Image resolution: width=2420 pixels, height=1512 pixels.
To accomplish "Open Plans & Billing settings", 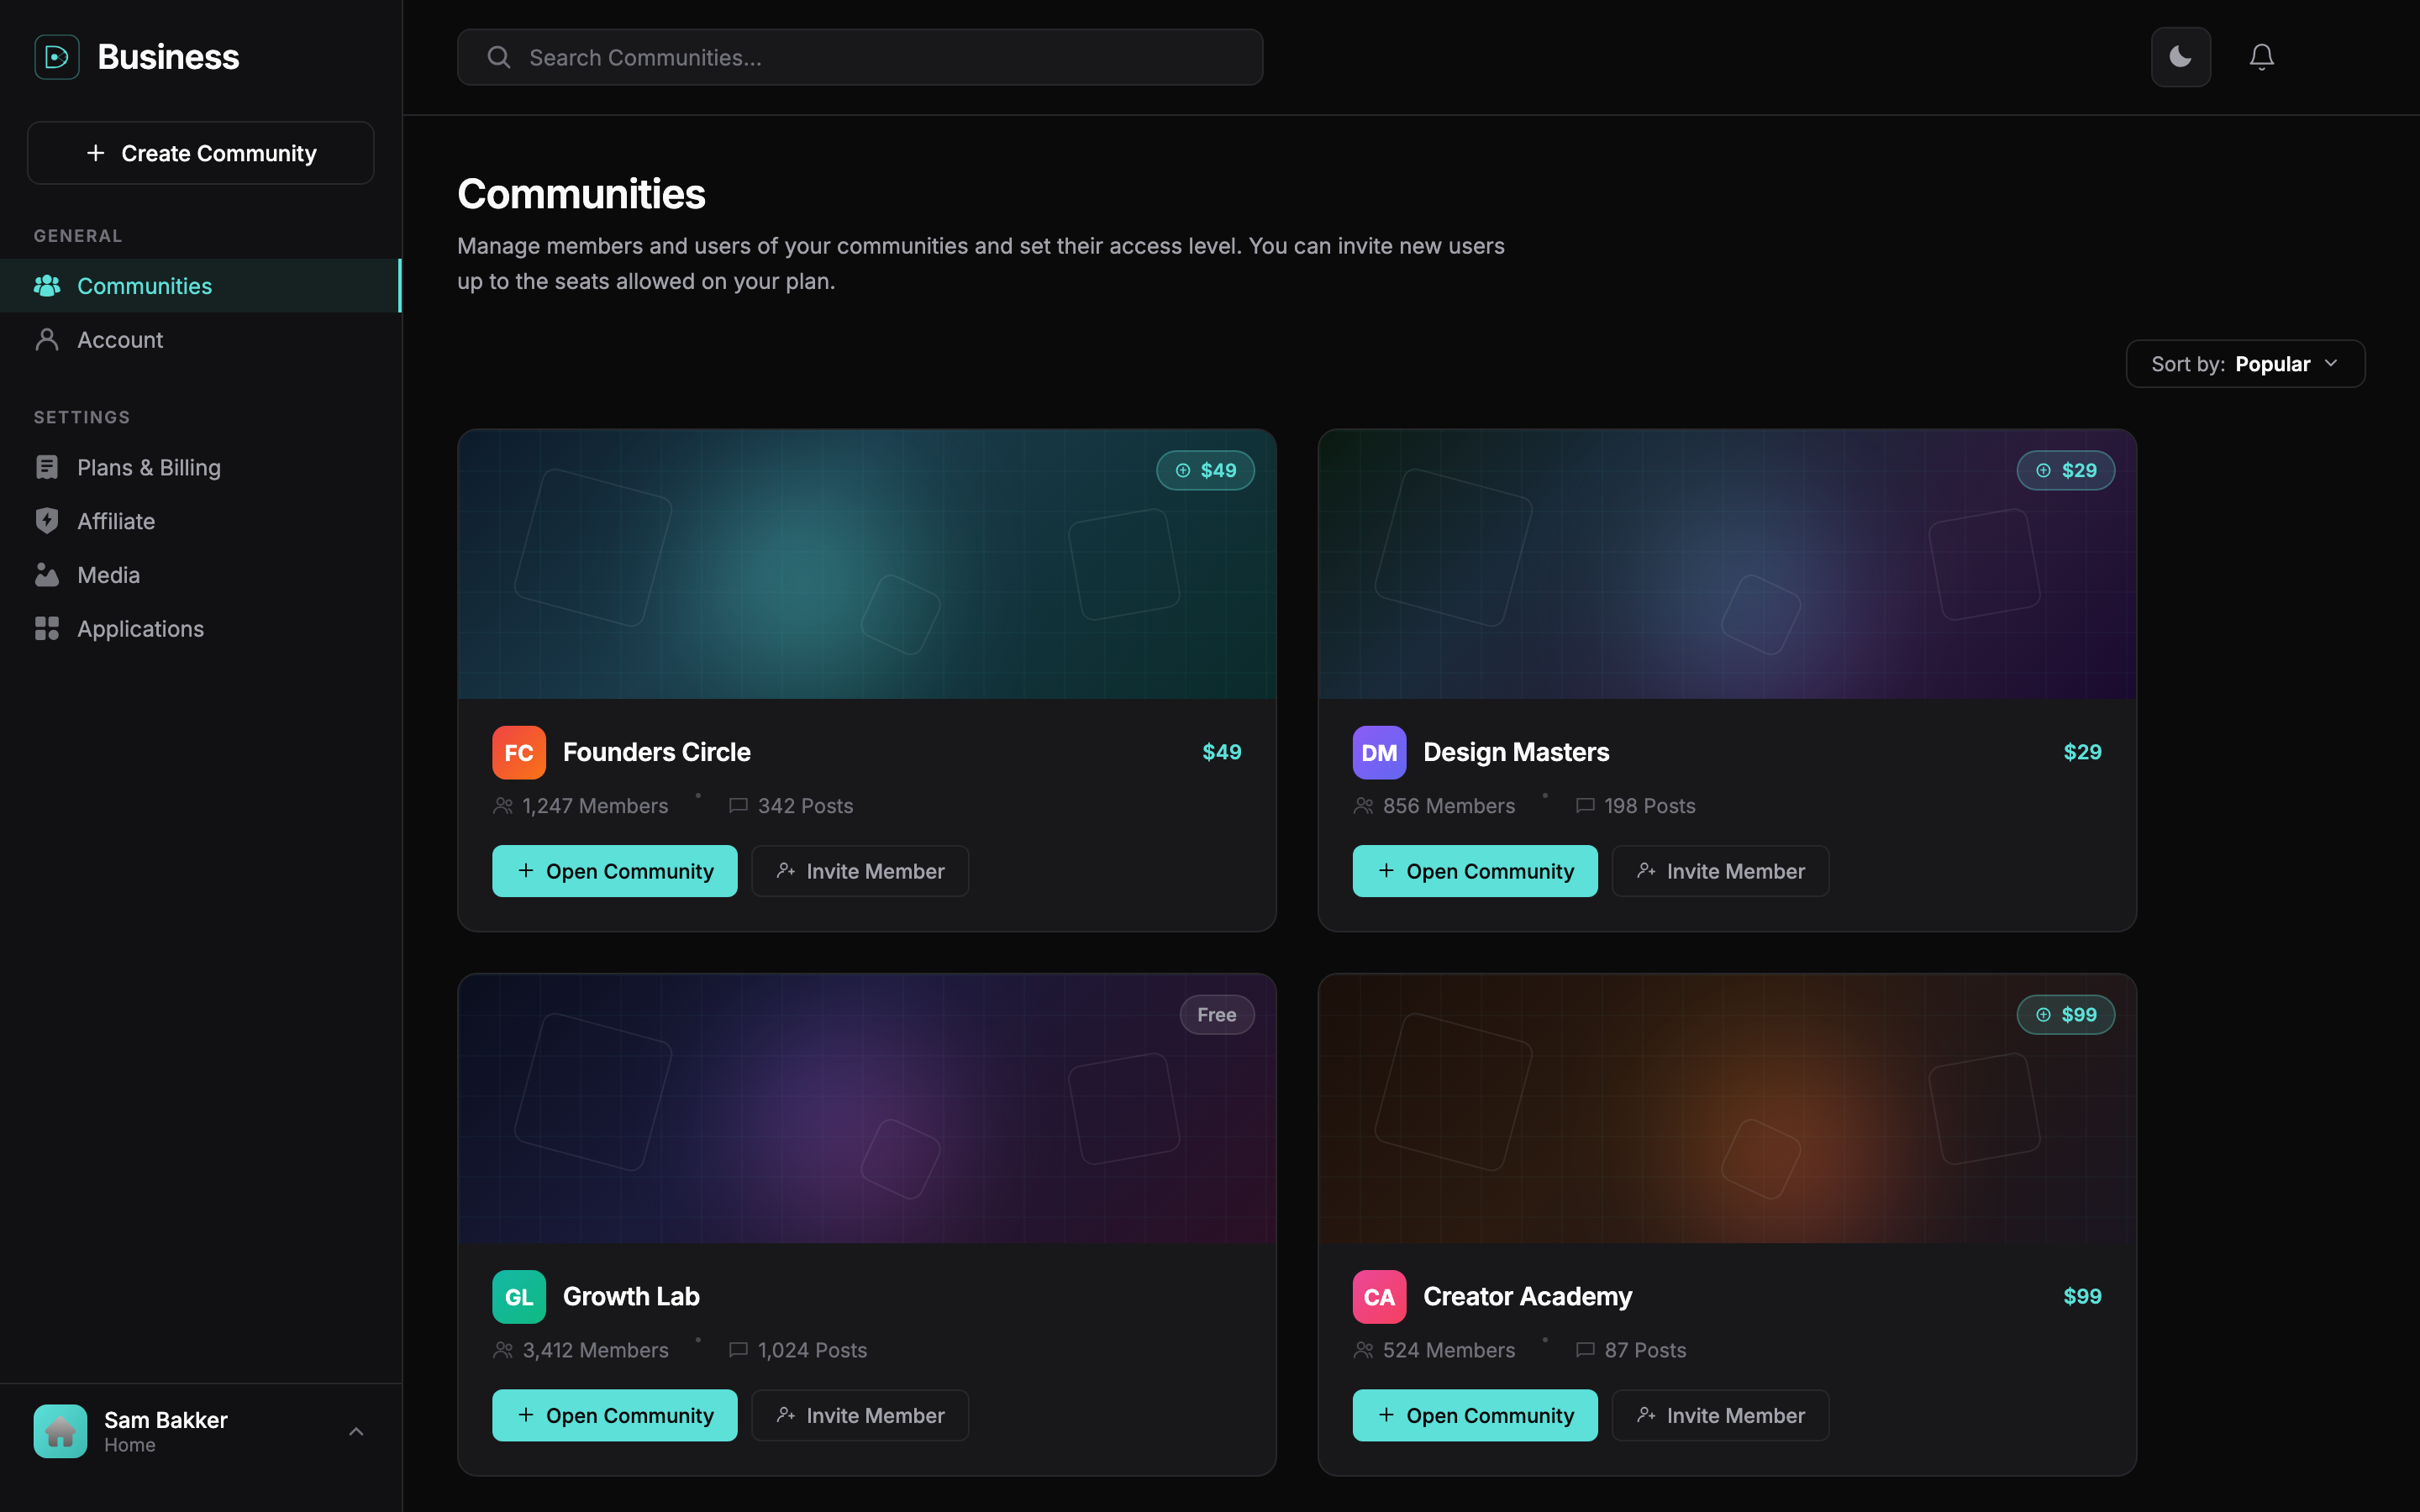I will click(x=149, y=467).
